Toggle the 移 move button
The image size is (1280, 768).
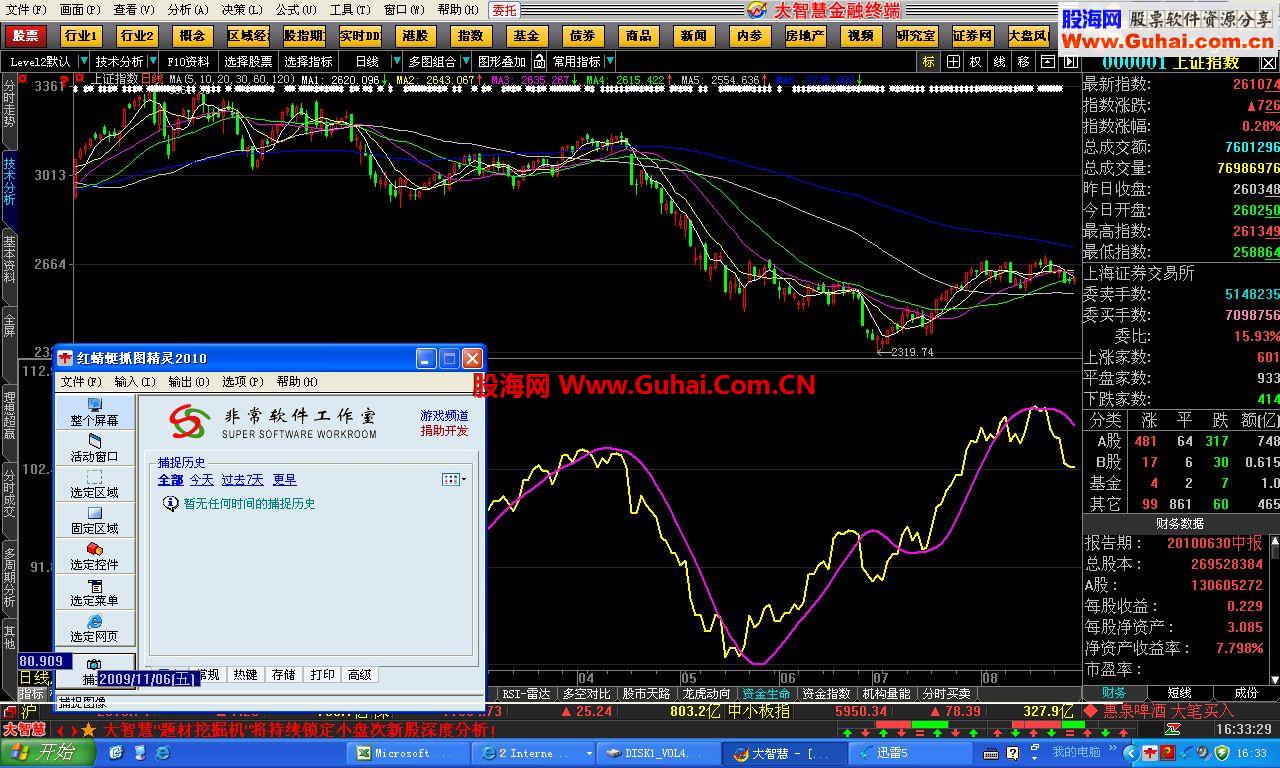point(1023,61)
